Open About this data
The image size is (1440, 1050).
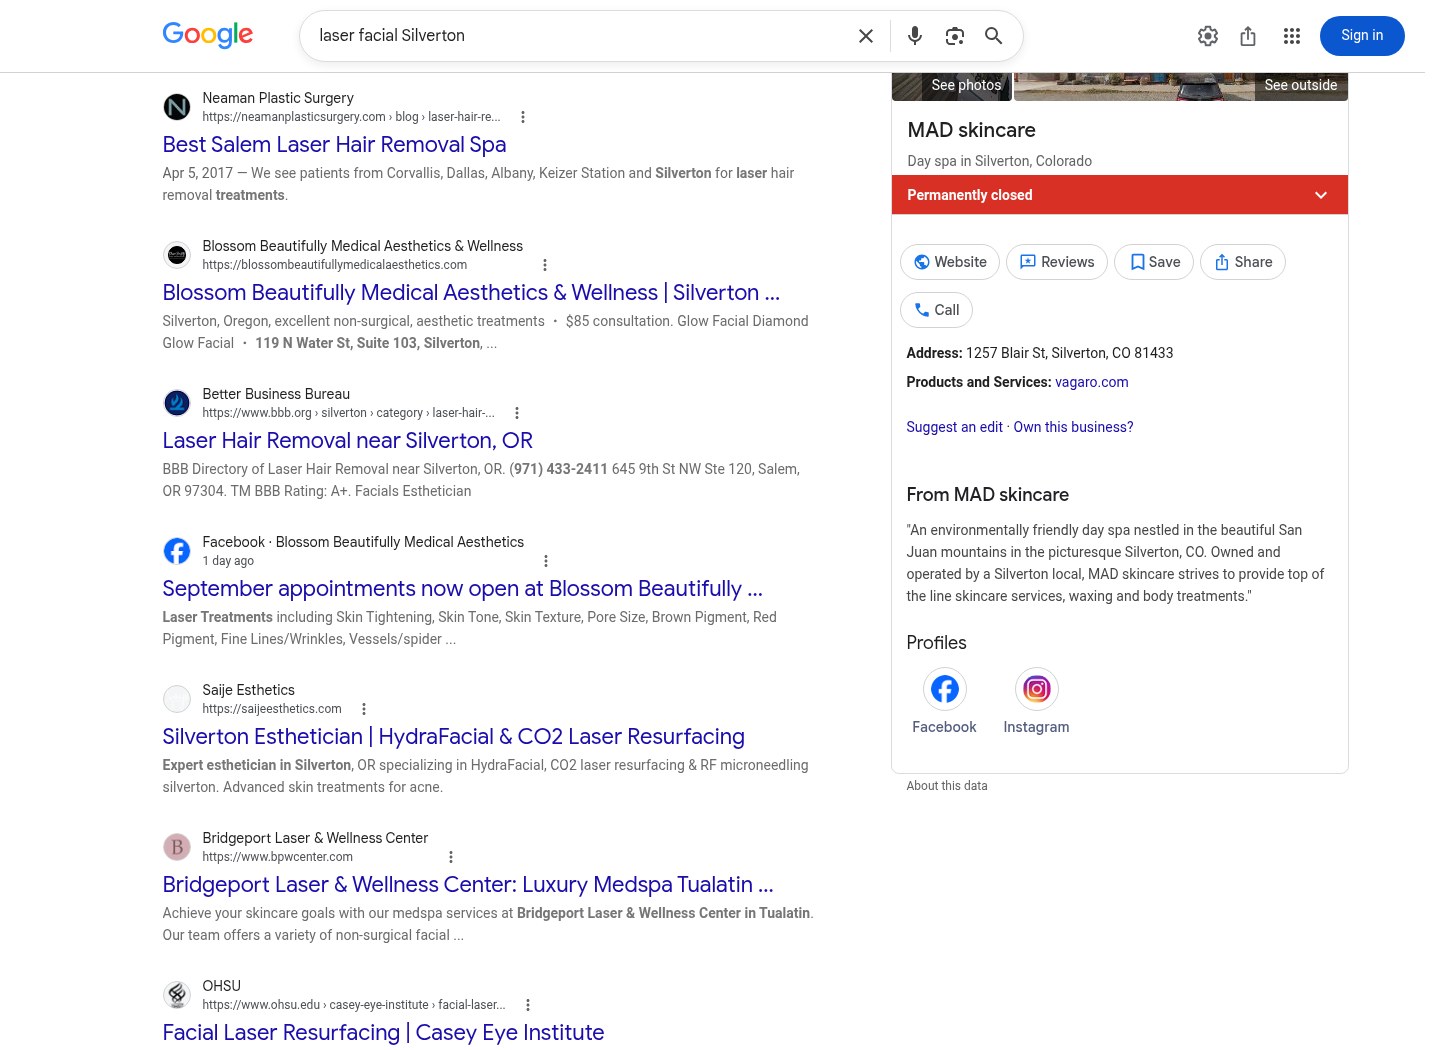pyautogui.click(x=947, y=786)
